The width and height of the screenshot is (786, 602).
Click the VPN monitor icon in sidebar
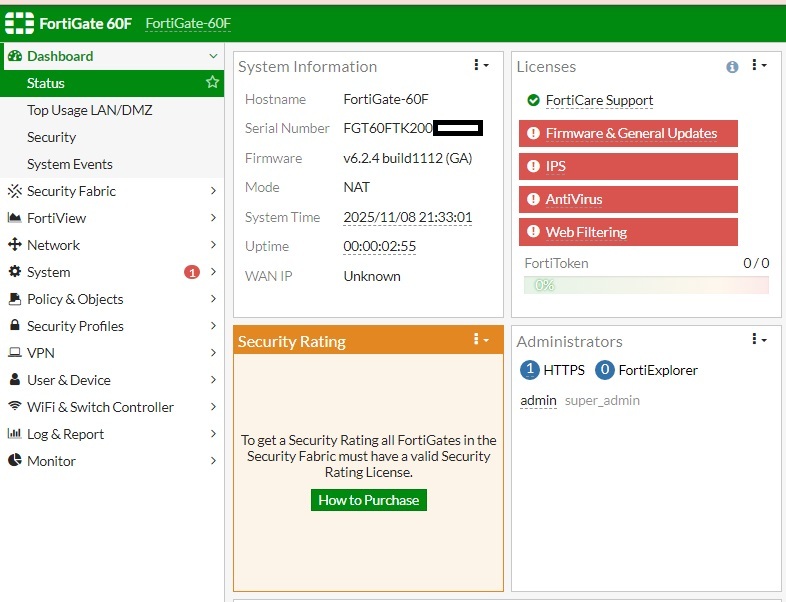[15, 353]
